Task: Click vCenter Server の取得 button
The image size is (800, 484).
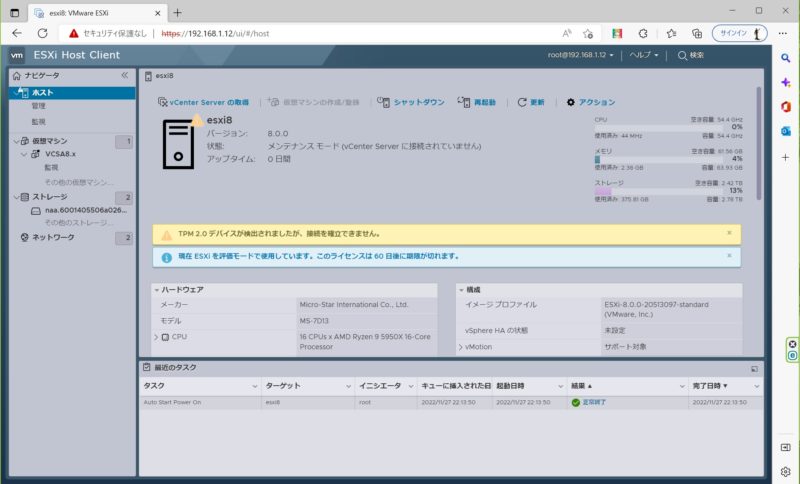Action: coord(203,102)
